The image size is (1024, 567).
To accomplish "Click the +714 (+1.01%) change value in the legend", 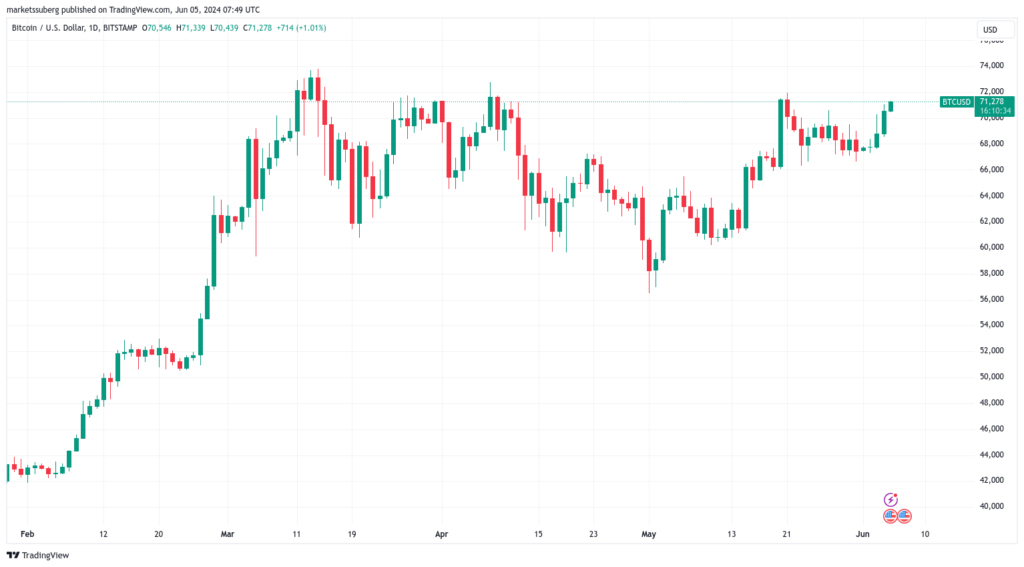I will (301, 28).
